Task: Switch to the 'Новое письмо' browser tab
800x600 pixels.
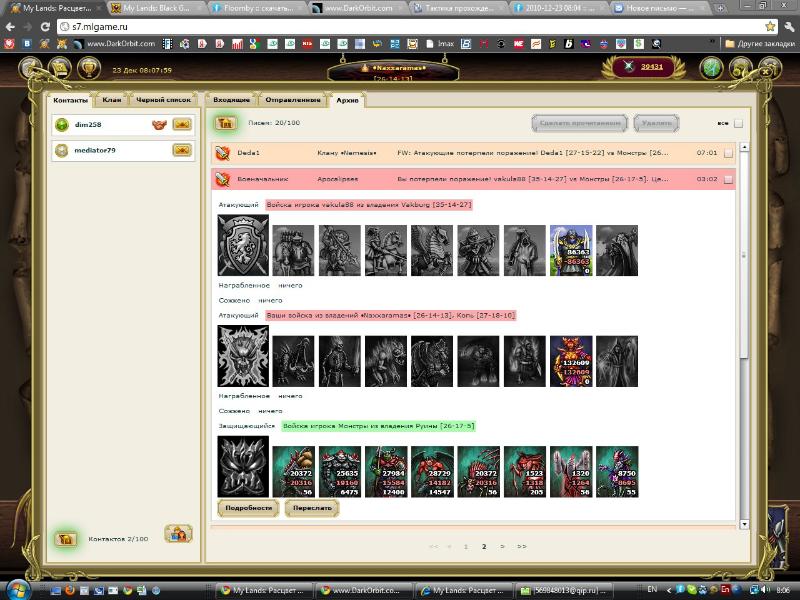Action: [662, 8]
